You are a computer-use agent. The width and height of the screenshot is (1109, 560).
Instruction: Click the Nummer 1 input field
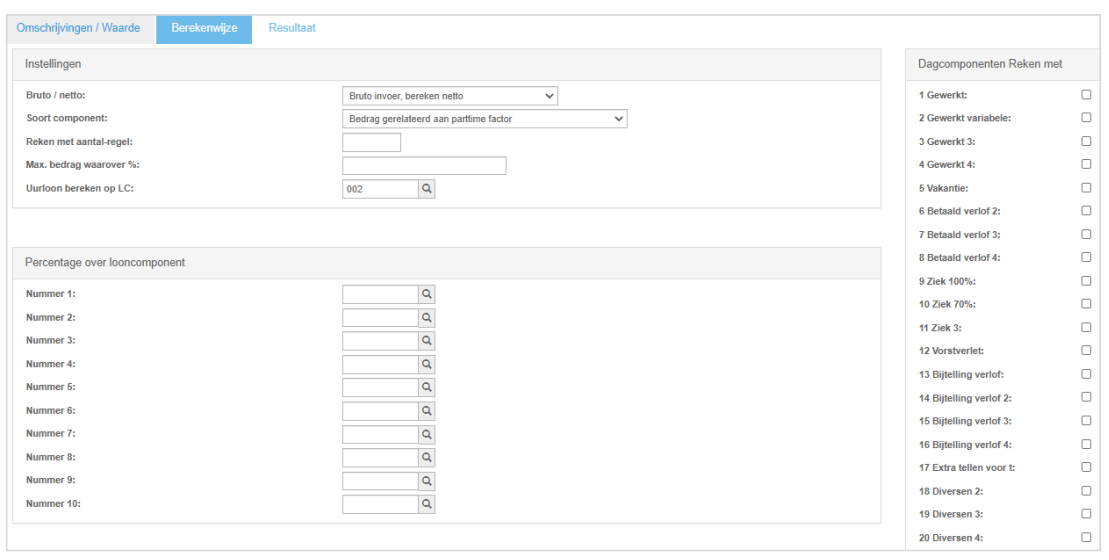point(381,294)
